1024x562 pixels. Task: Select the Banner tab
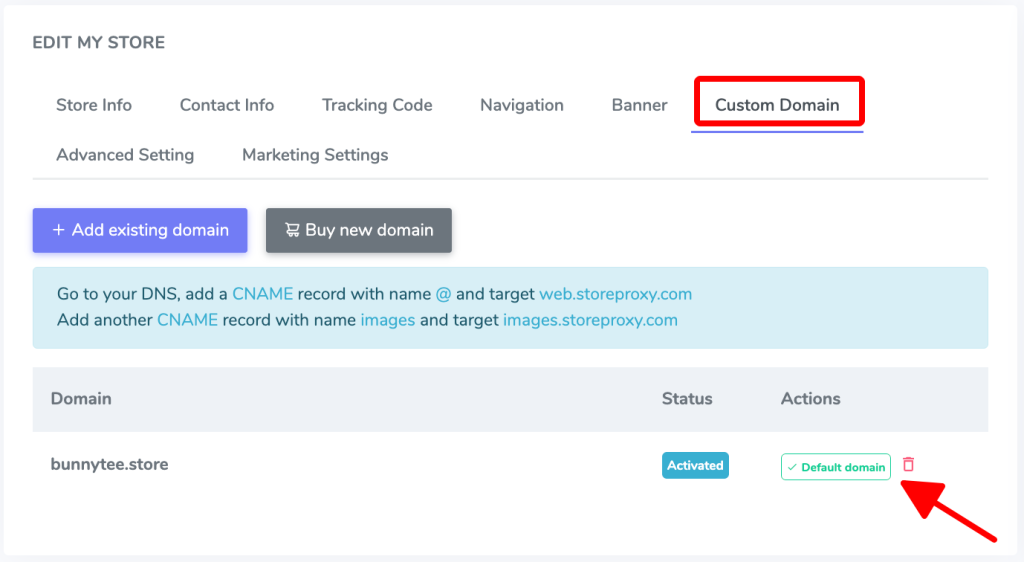click(x=639, y=105)
